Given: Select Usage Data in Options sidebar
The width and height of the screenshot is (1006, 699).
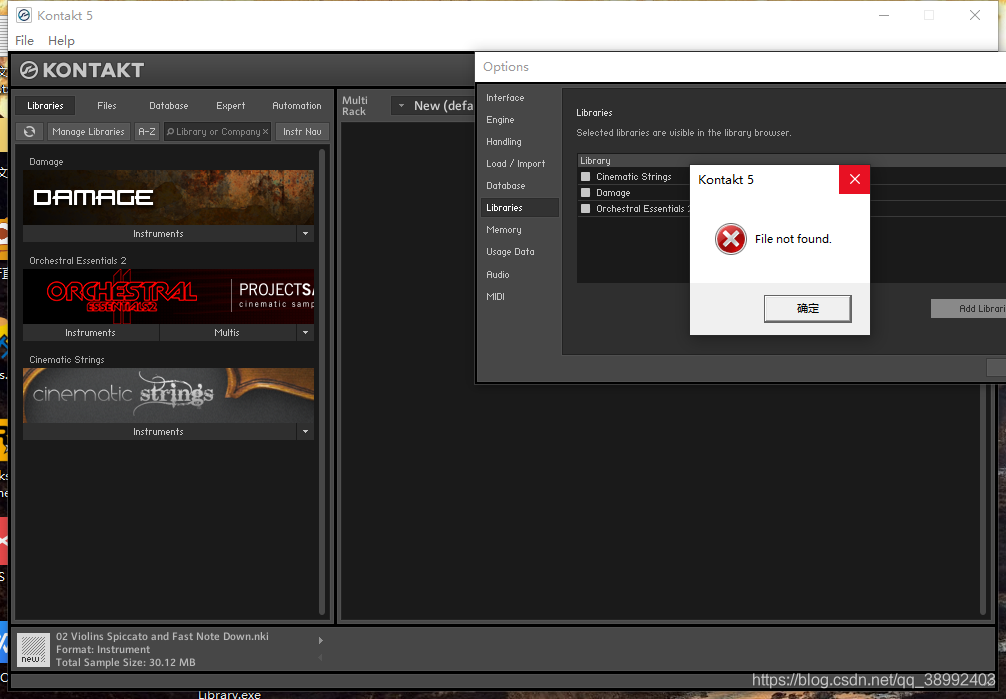Looking at the screenshot, I should coord(510,252).
